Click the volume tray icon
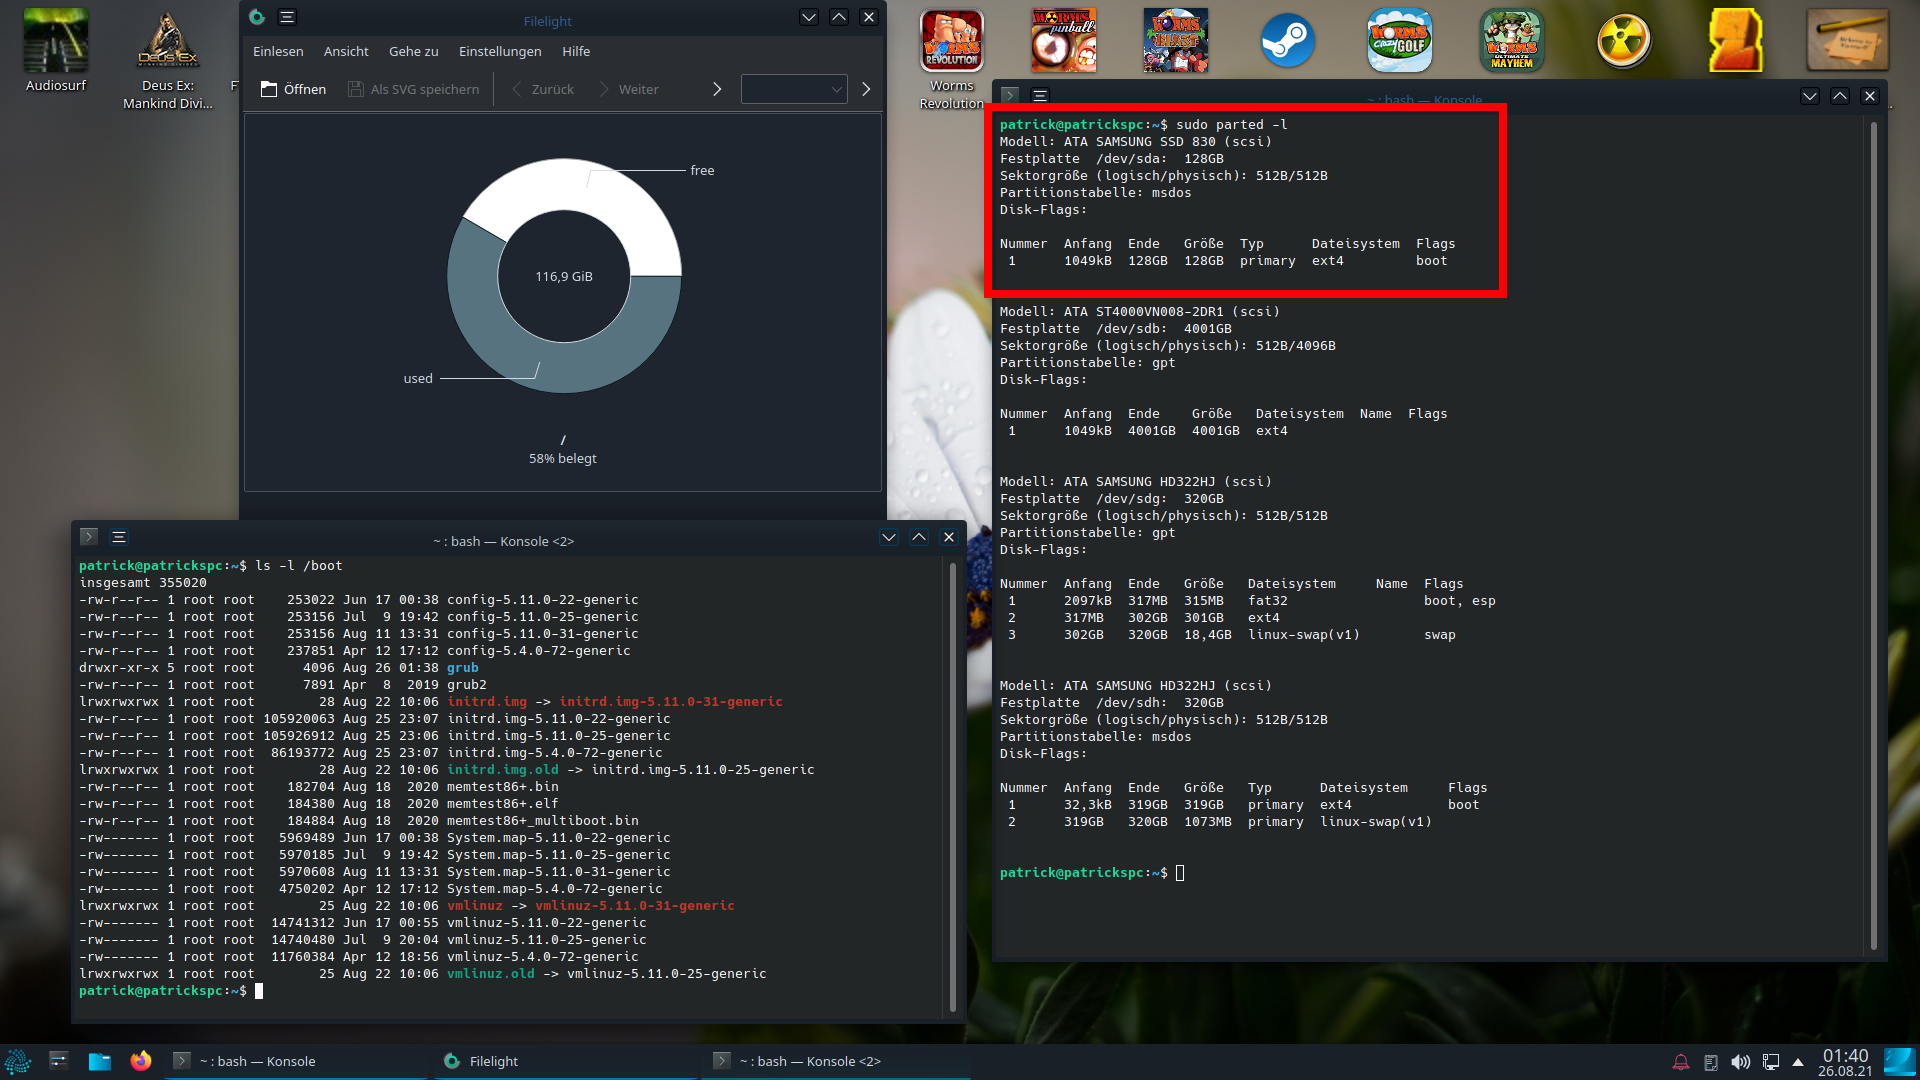The image size is (1920, 1080). click(1740, 1062)
